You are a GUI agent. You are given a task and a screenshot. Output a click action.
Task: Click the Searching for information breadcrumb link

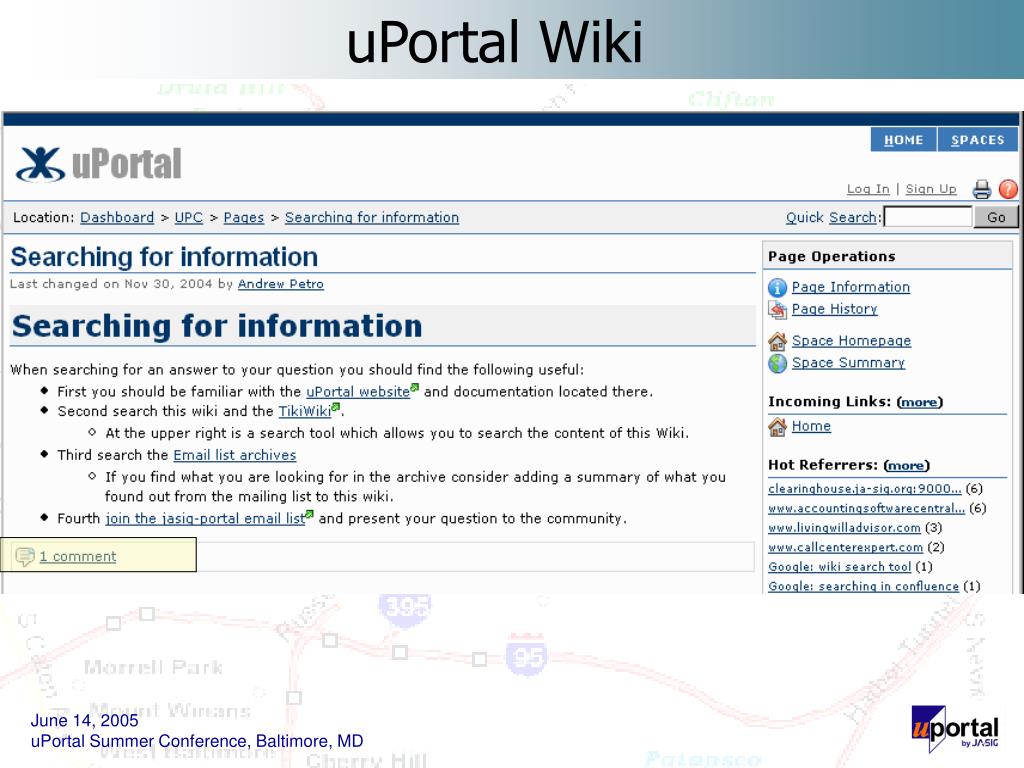372,217
